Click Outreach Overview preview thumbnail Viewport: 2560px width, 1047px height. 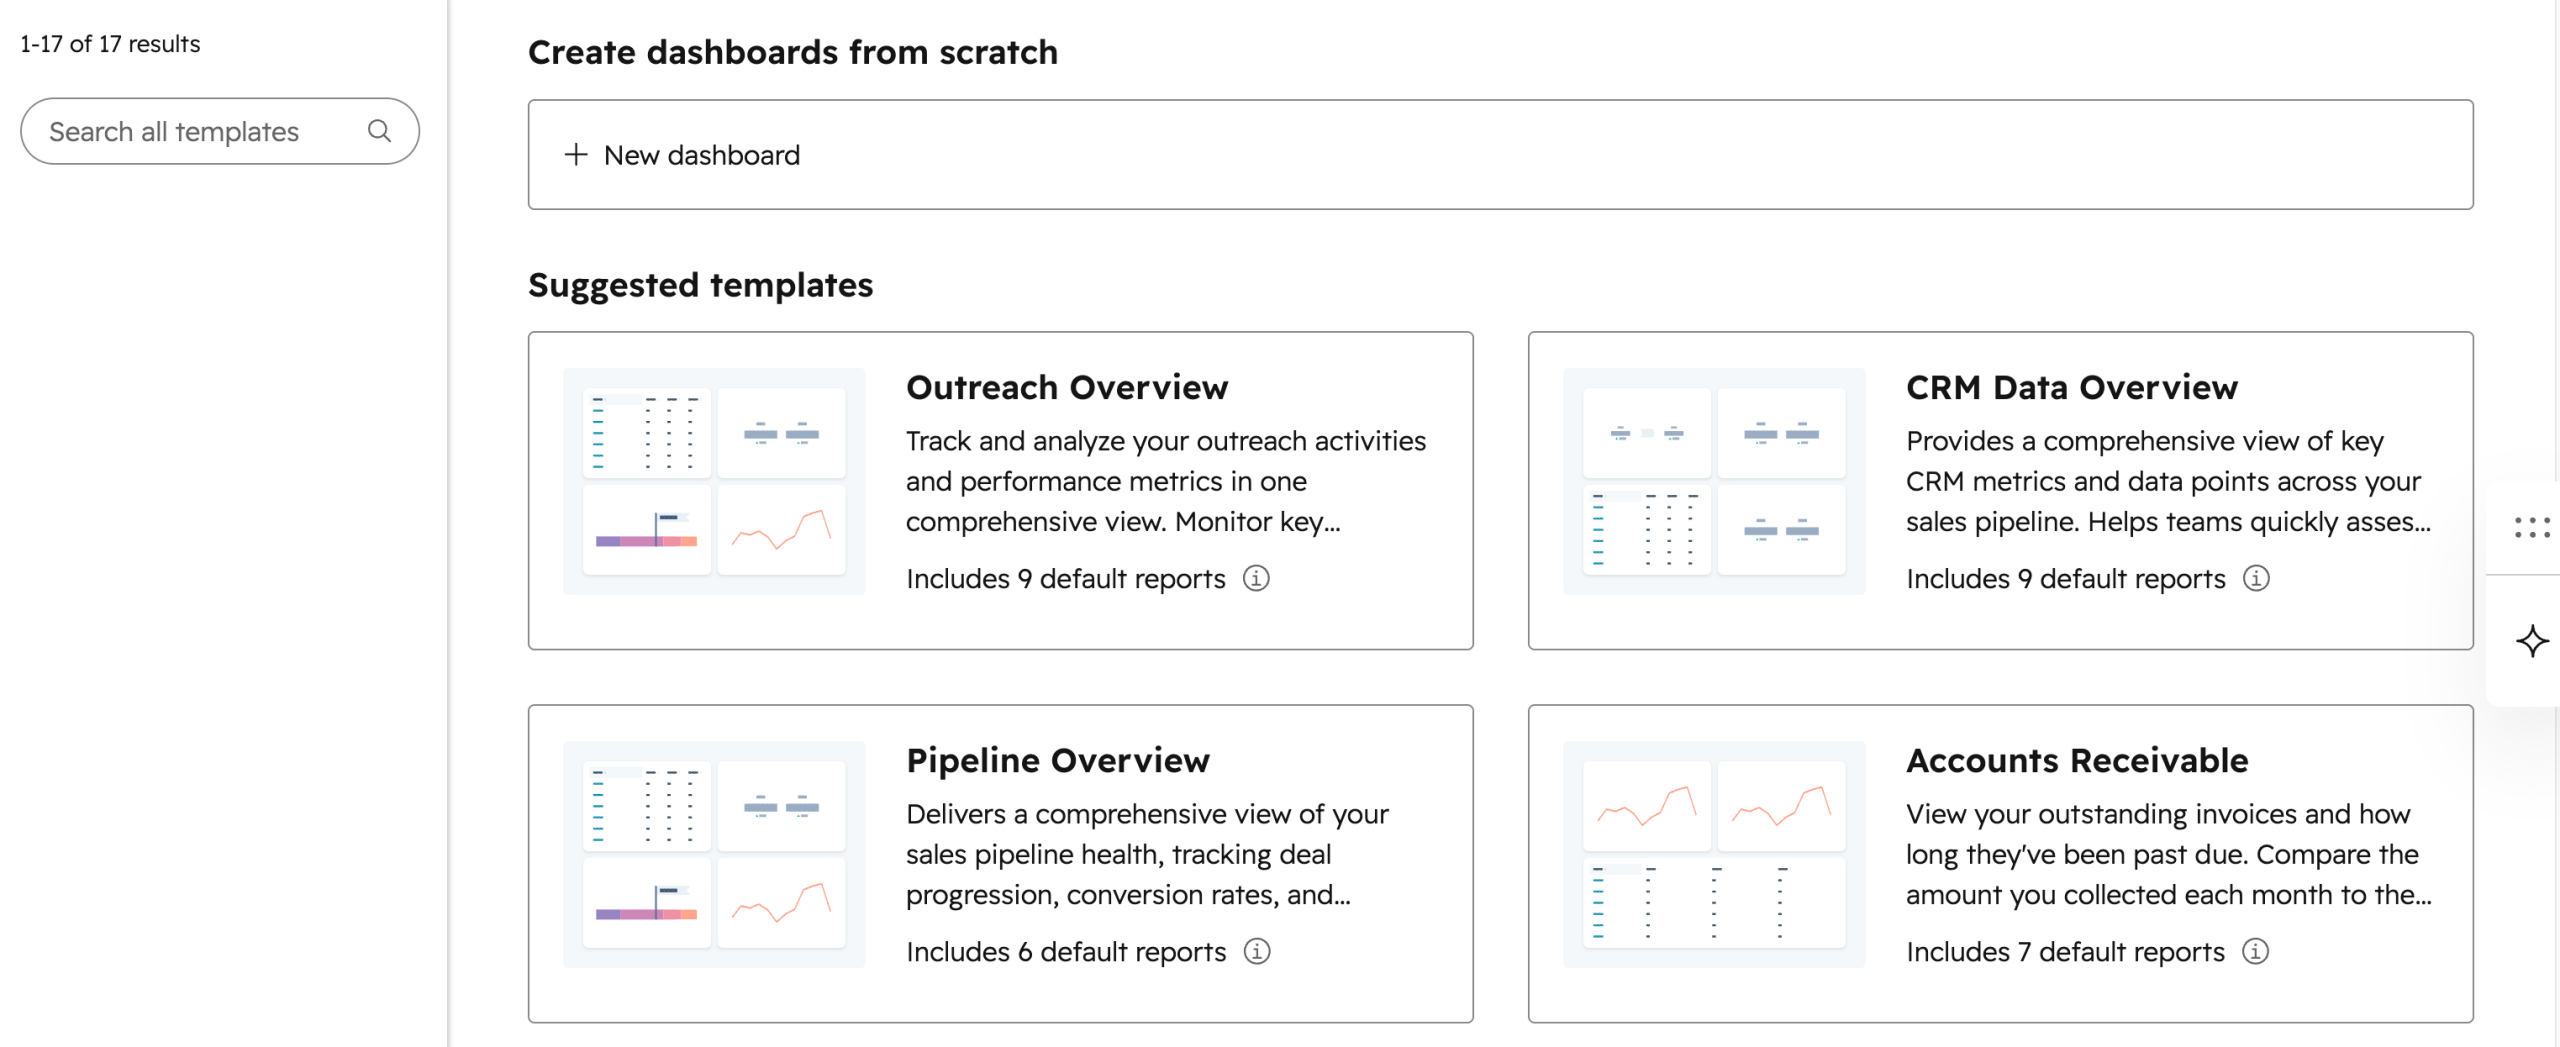click(714, 481)
